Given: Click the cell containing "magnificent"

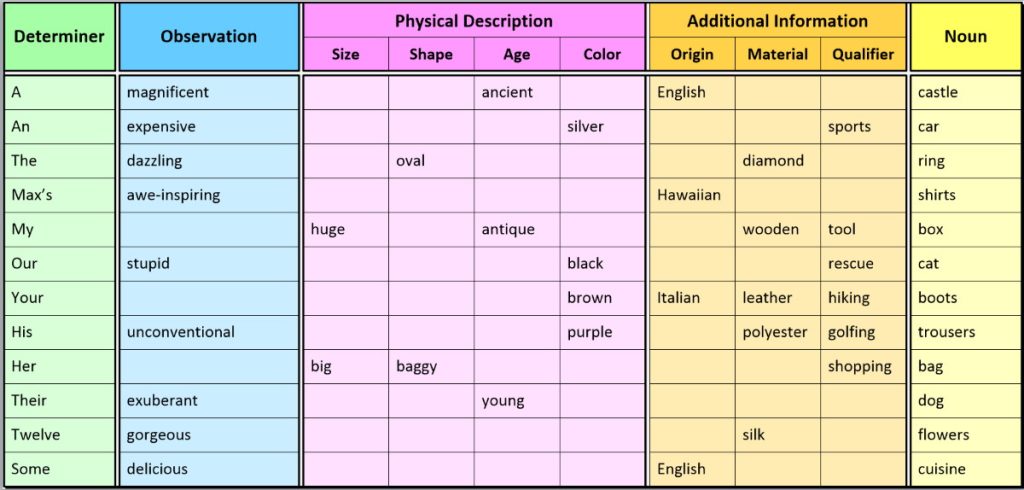Looking at the screenshot, I should coord(208,93).
